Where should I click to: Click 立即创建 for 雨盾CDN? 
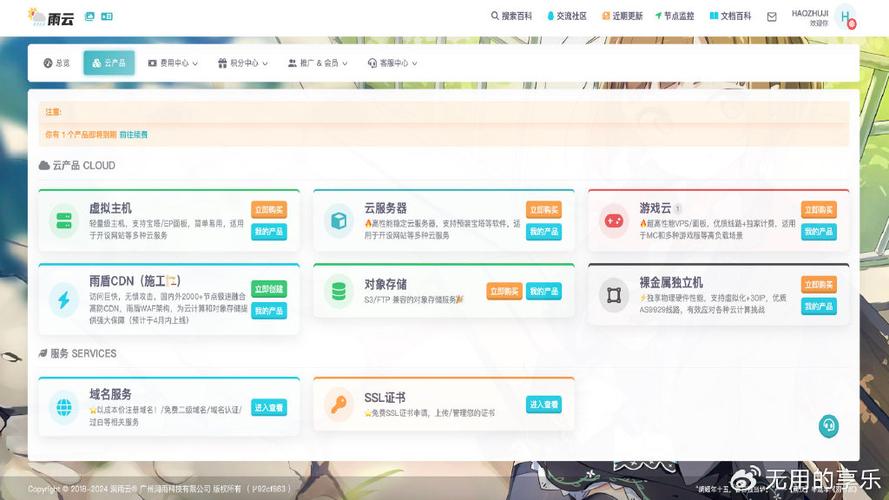[x=269, y=289]
